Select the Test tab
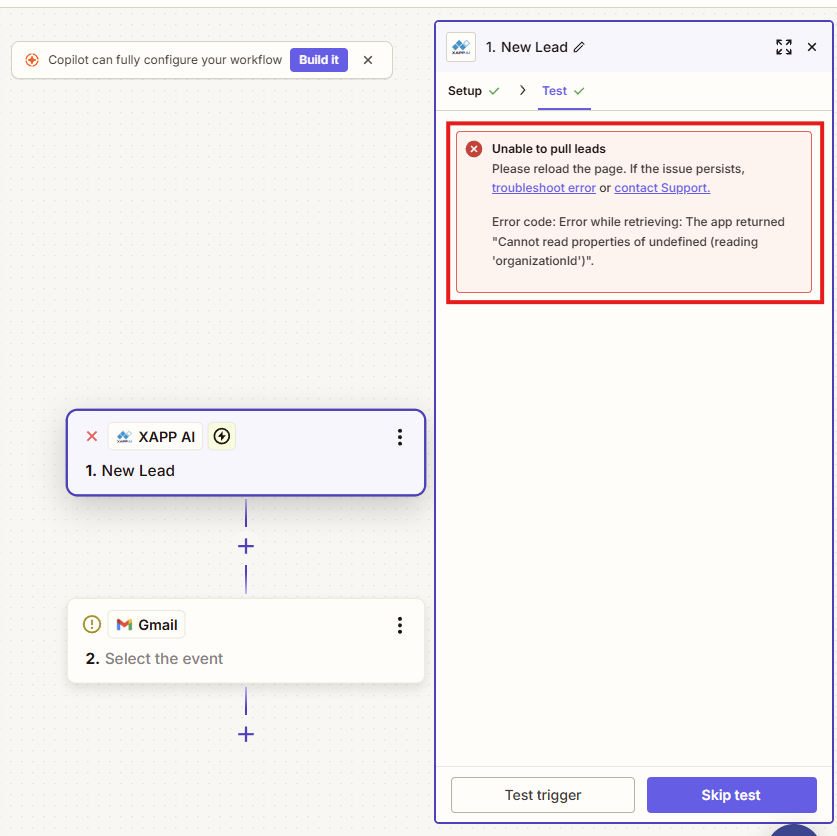Image resolution: width=837 pixels, height=836 pixels. tap(555, 91)
